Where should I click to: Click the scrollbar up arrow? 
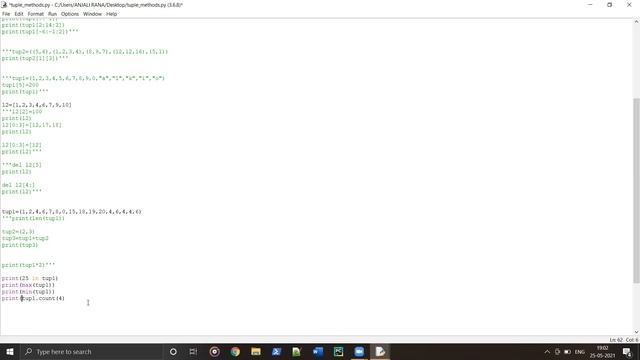click(x=636, y=22)
